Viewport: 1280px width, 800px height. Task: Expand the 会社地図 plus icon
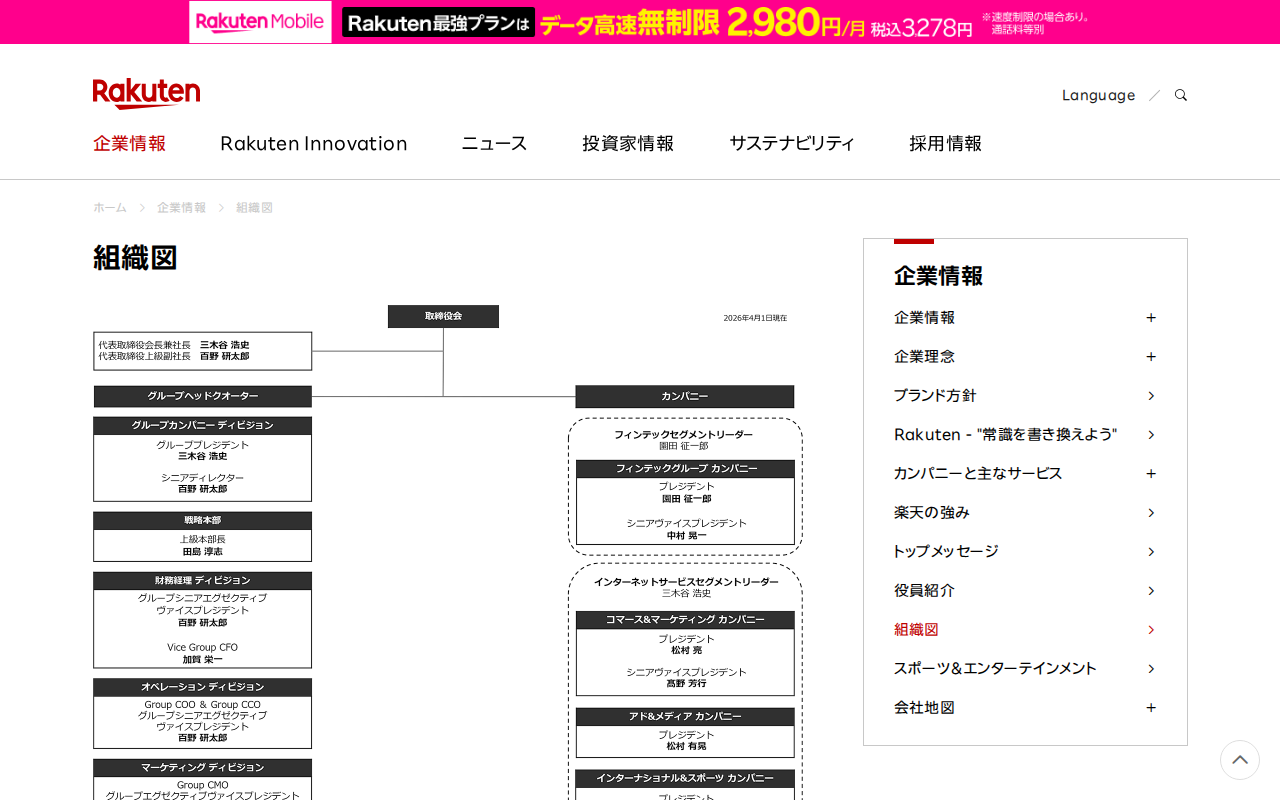[1151, 708]
